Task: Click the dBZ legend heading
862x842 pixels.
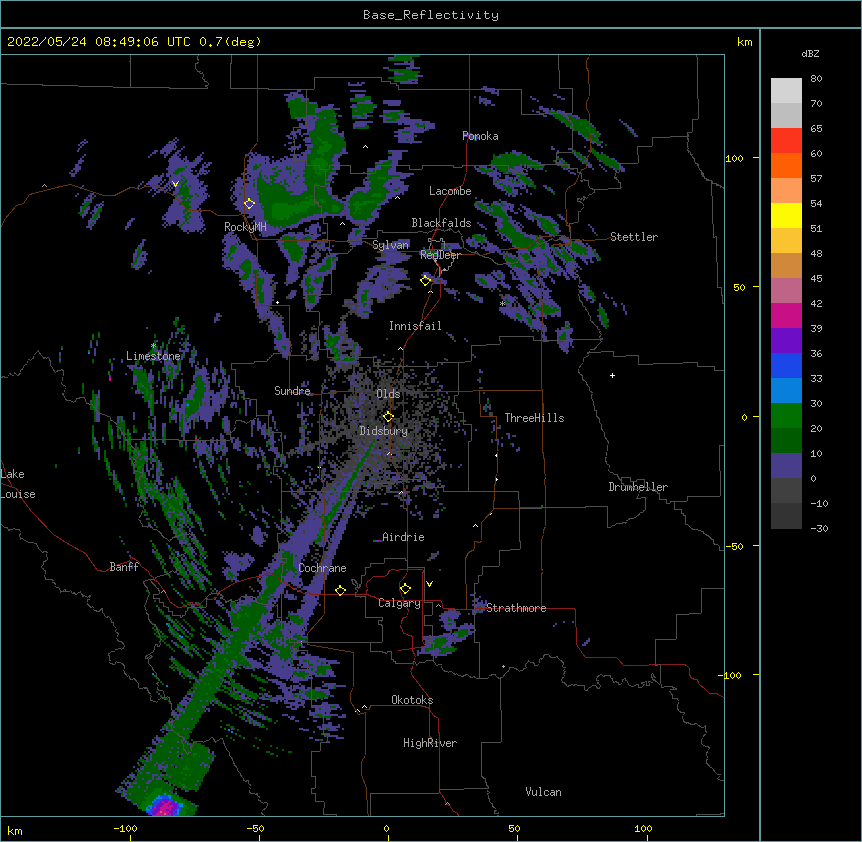Action: (x=810, y=53)
